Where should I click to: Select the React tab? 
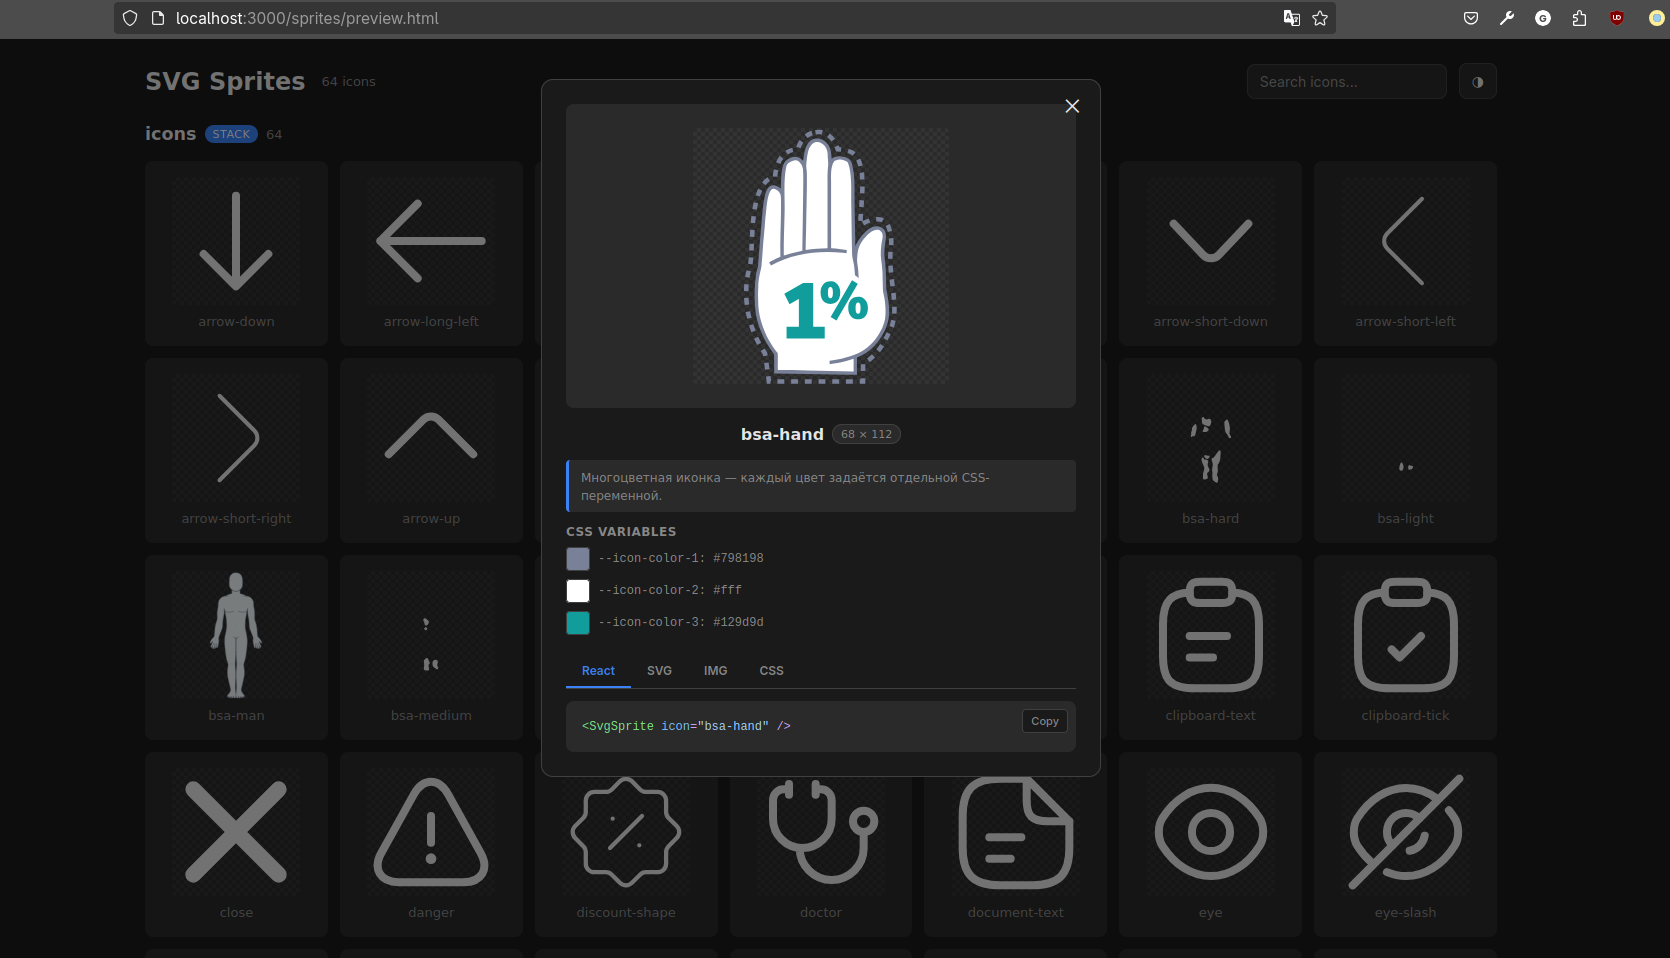point(598,671)
